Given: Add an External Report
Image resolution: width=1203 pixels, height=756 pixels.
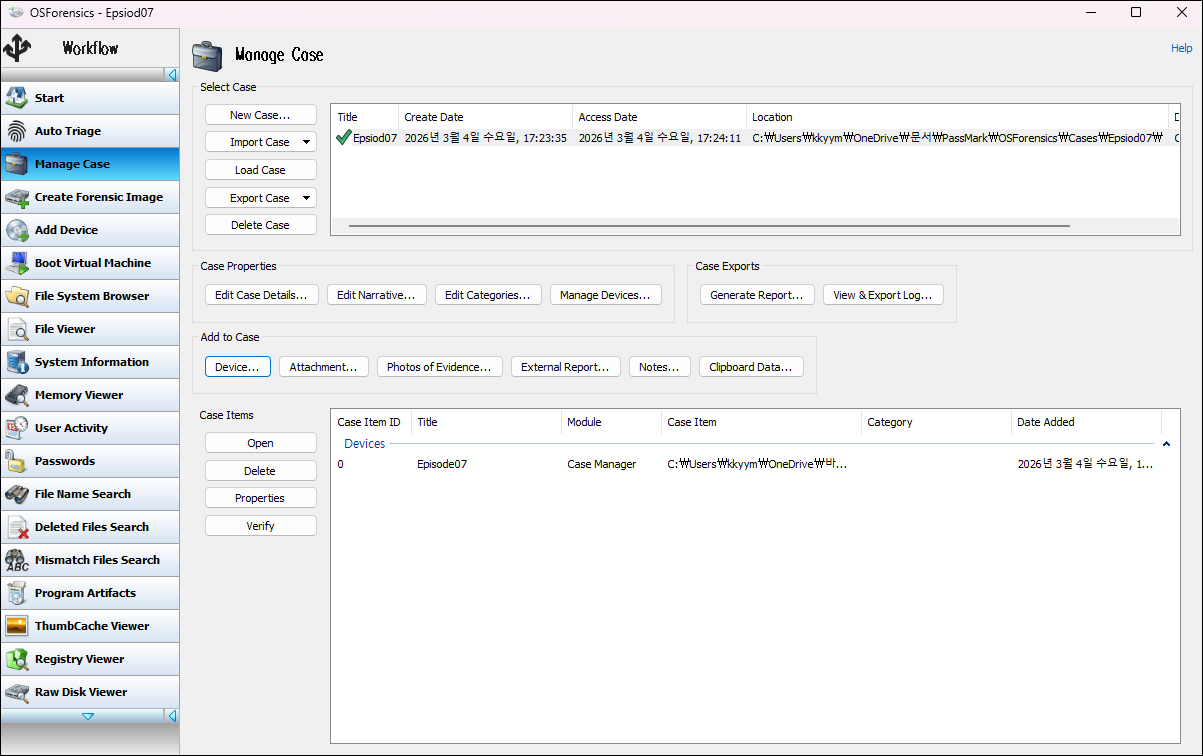Looking at the screenshot, I should point(566,367).
